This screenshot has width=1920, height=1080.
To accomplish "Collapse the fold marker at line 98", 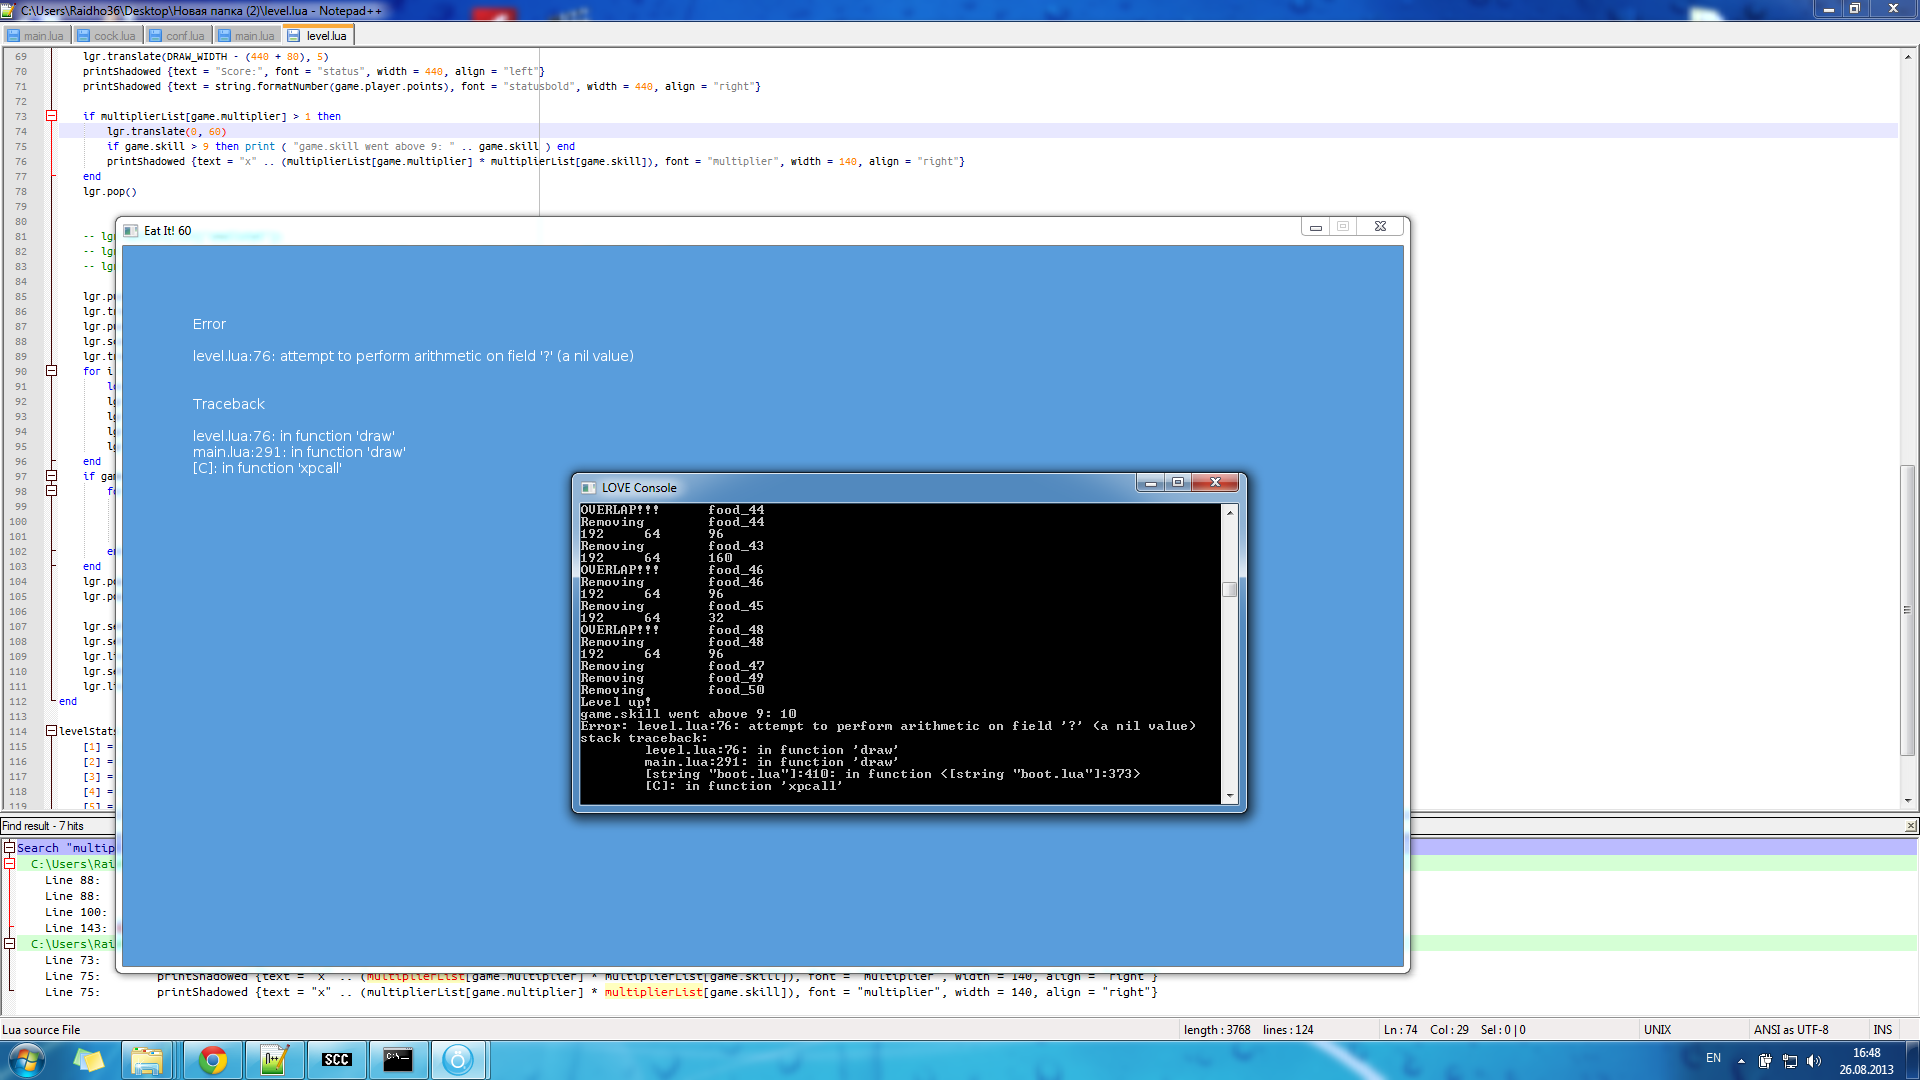I will 51,491.
